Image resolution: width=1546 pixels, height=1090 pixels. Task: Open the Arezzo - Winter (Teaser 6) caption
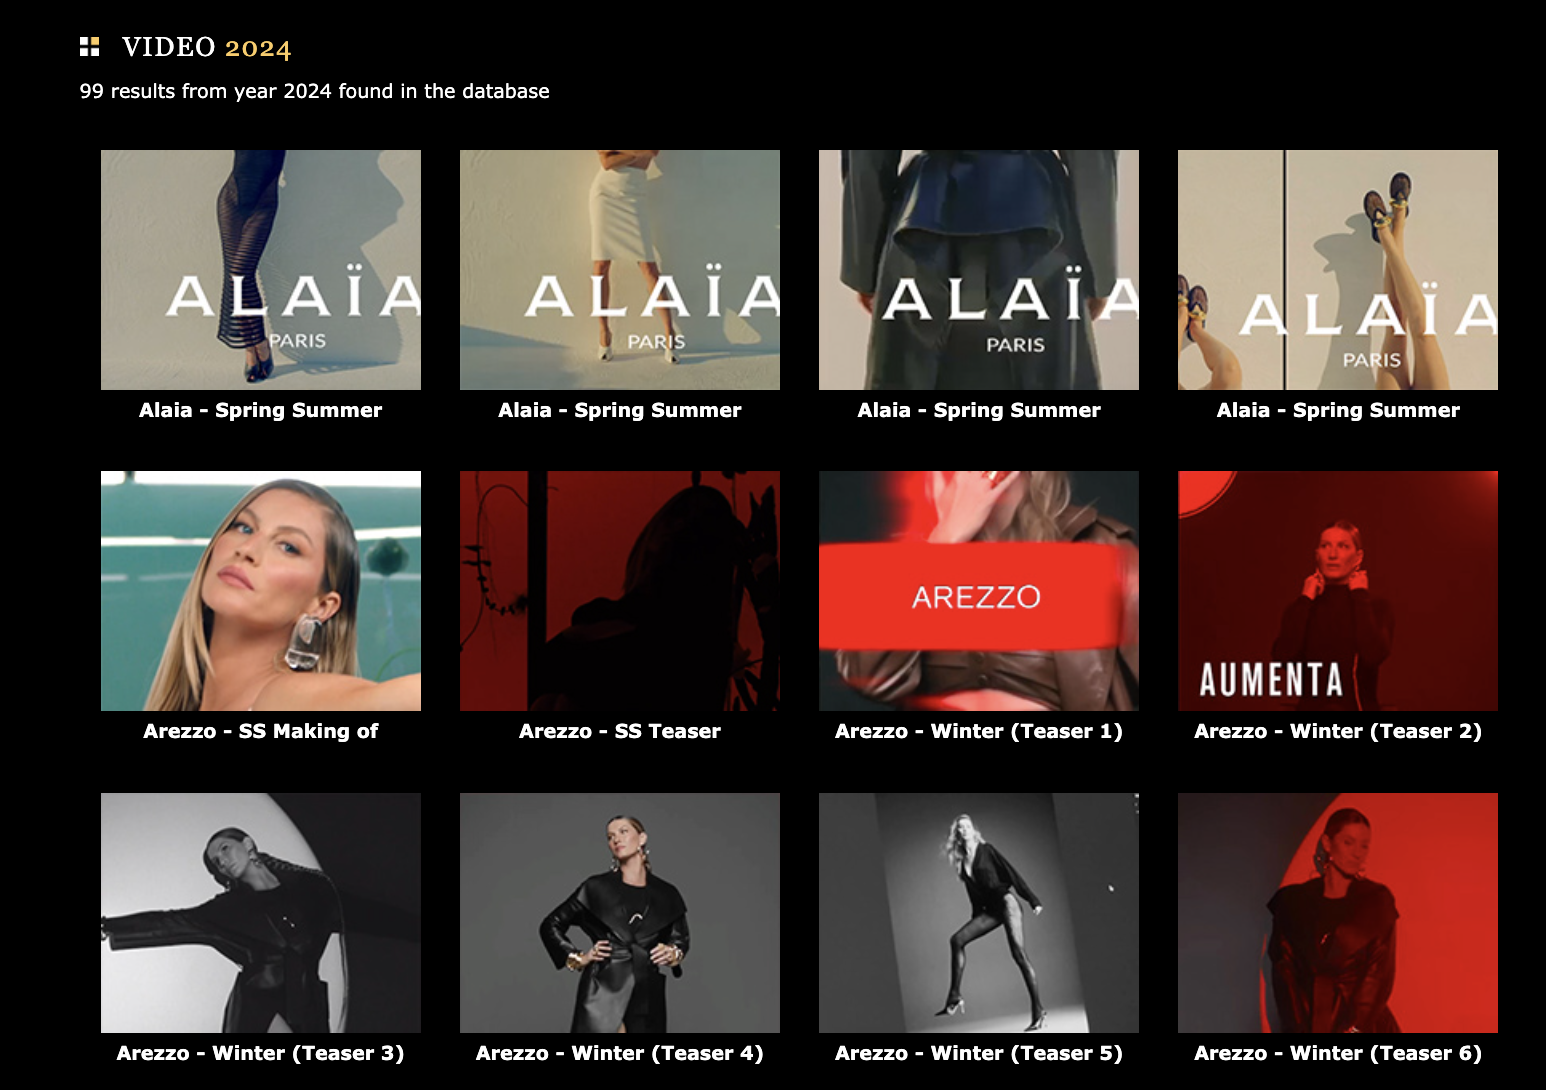click(1338, 1053)
